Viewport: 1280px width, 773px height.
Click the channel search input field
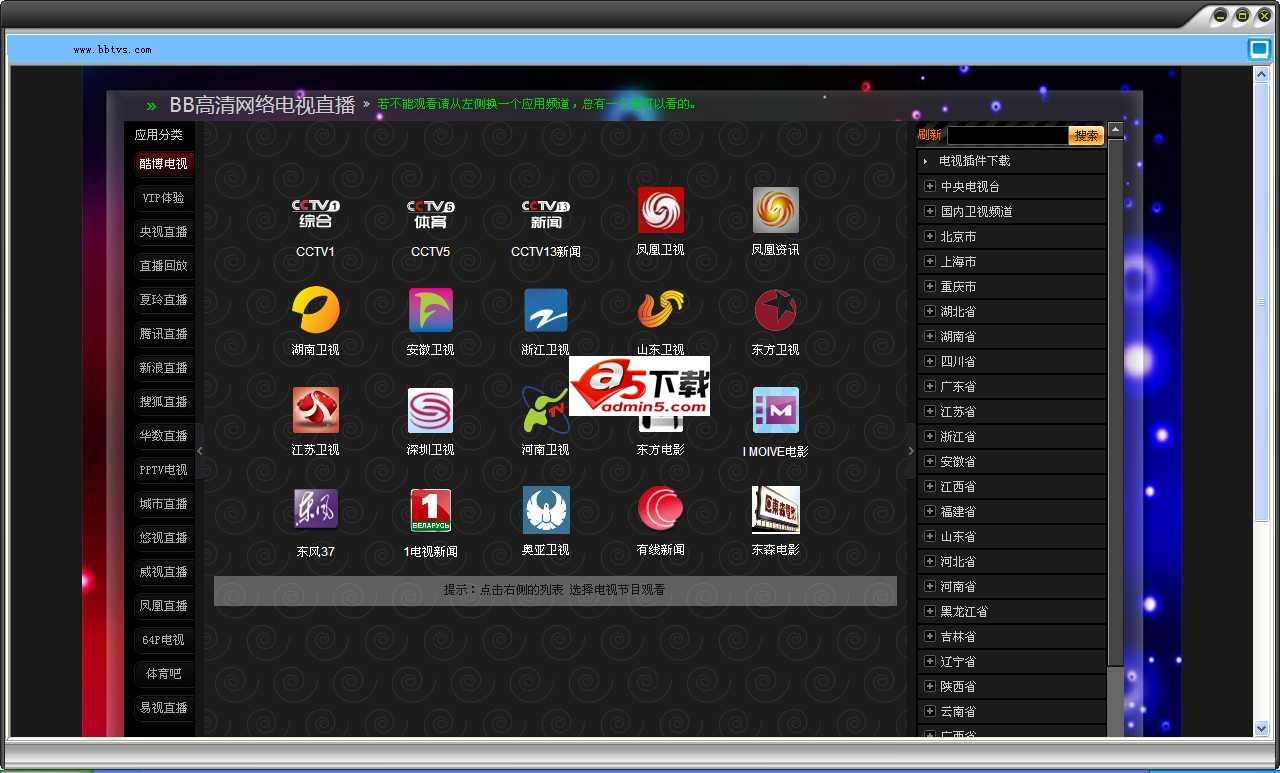tap(1006, 135)
